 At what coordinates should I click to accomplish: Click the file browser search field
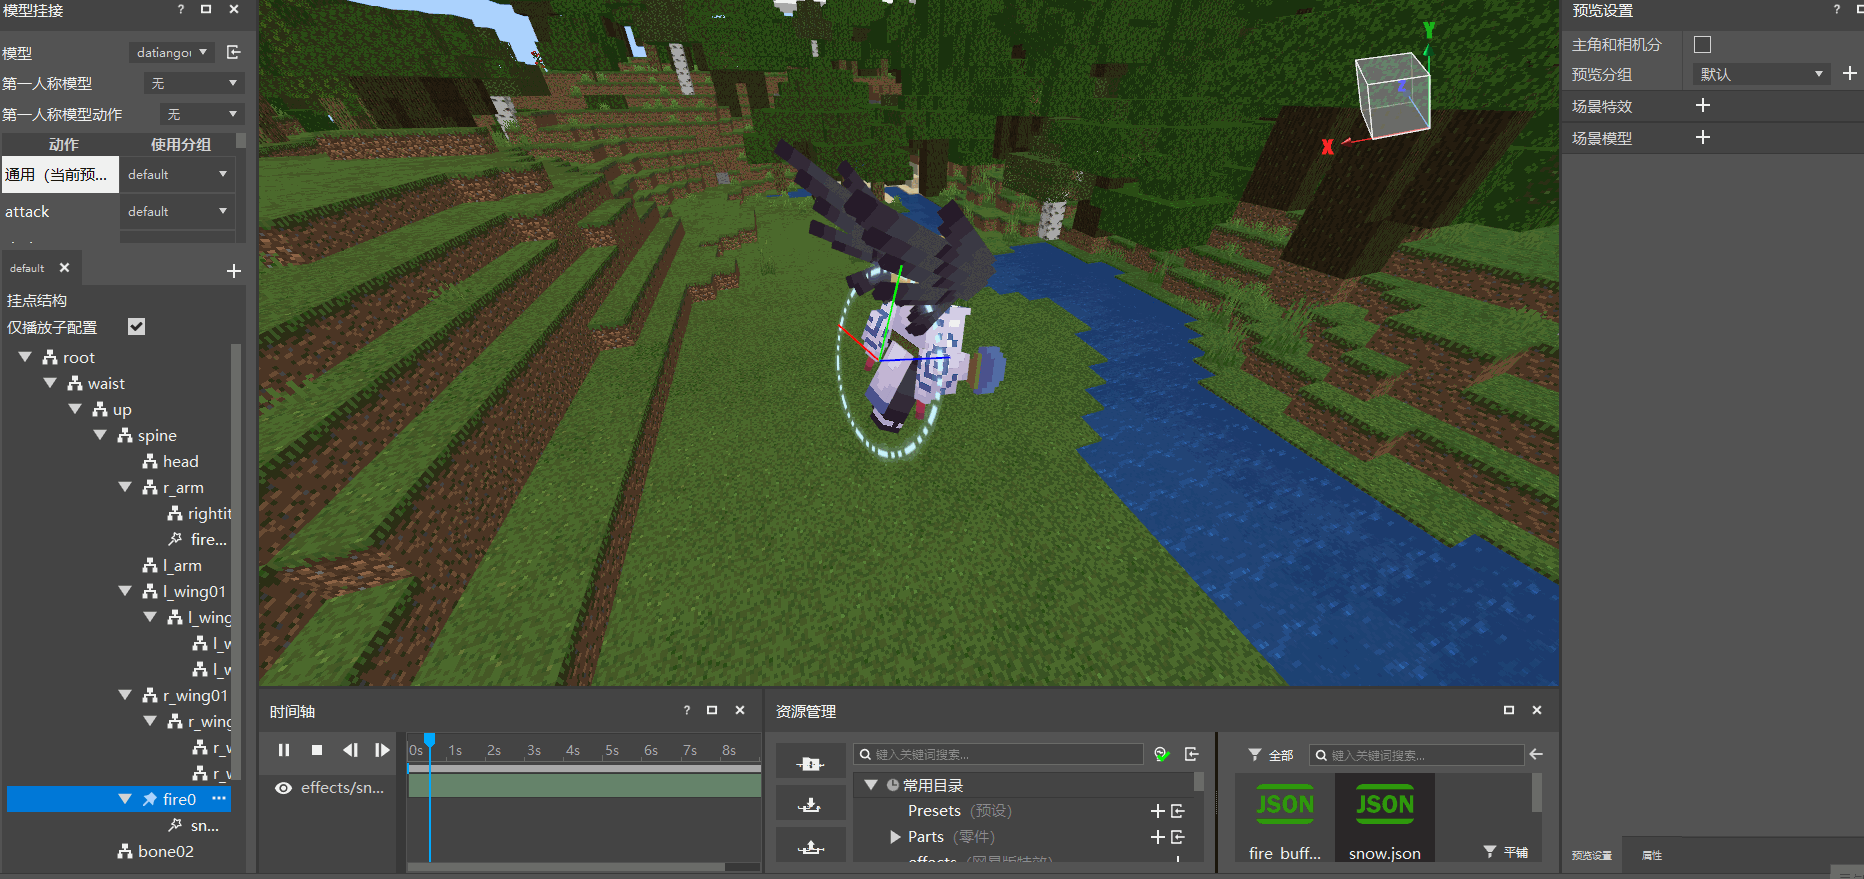(1416, 755)
